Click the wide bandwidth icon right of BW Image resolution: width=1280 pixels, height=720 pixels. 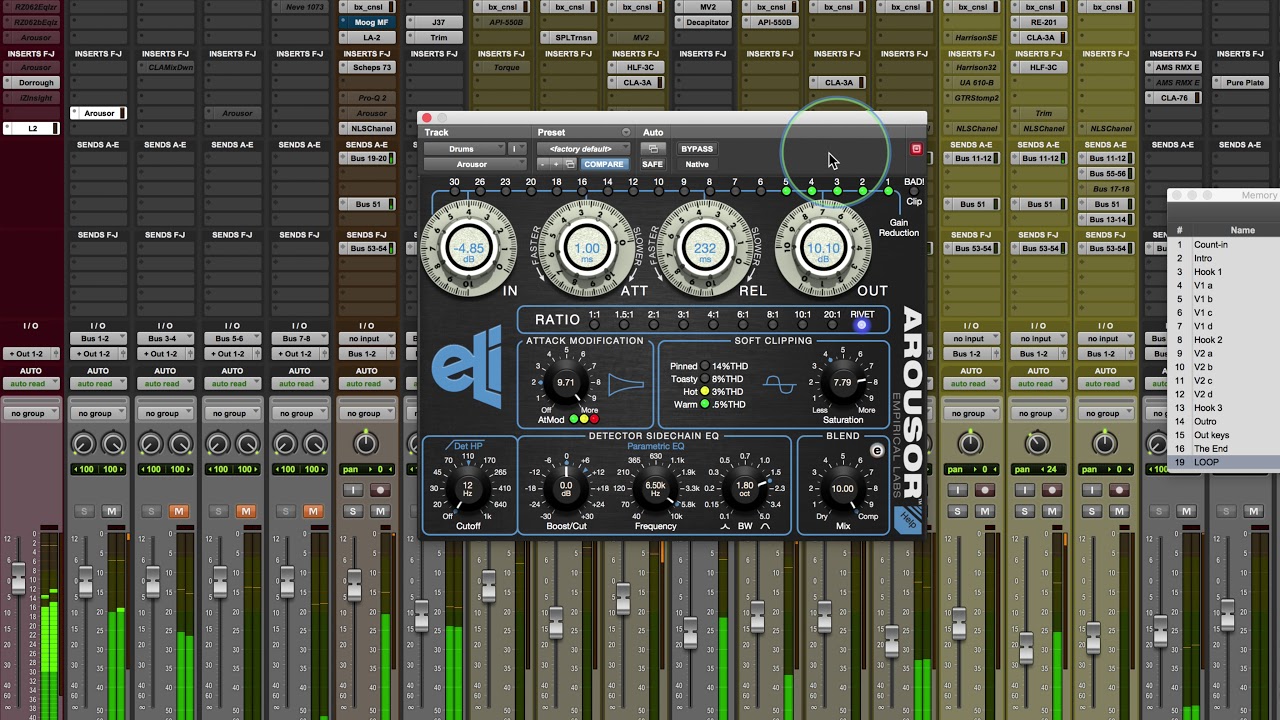point(764,526)
